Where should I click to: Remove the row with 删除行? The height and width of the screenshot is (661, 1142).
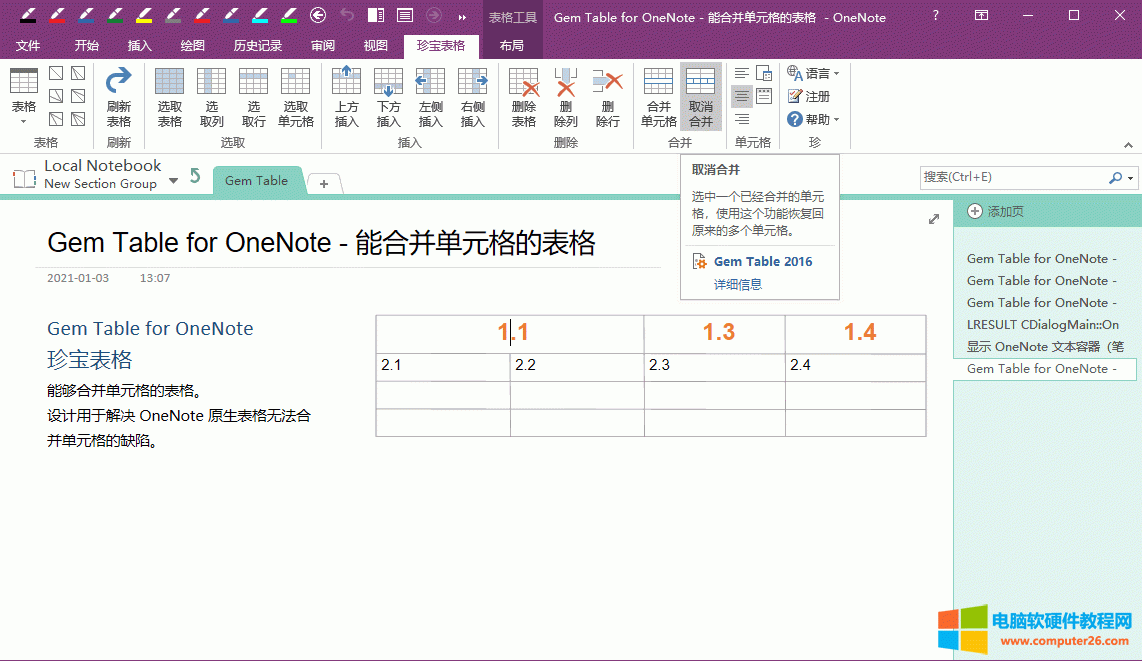(x=607, y=97)
